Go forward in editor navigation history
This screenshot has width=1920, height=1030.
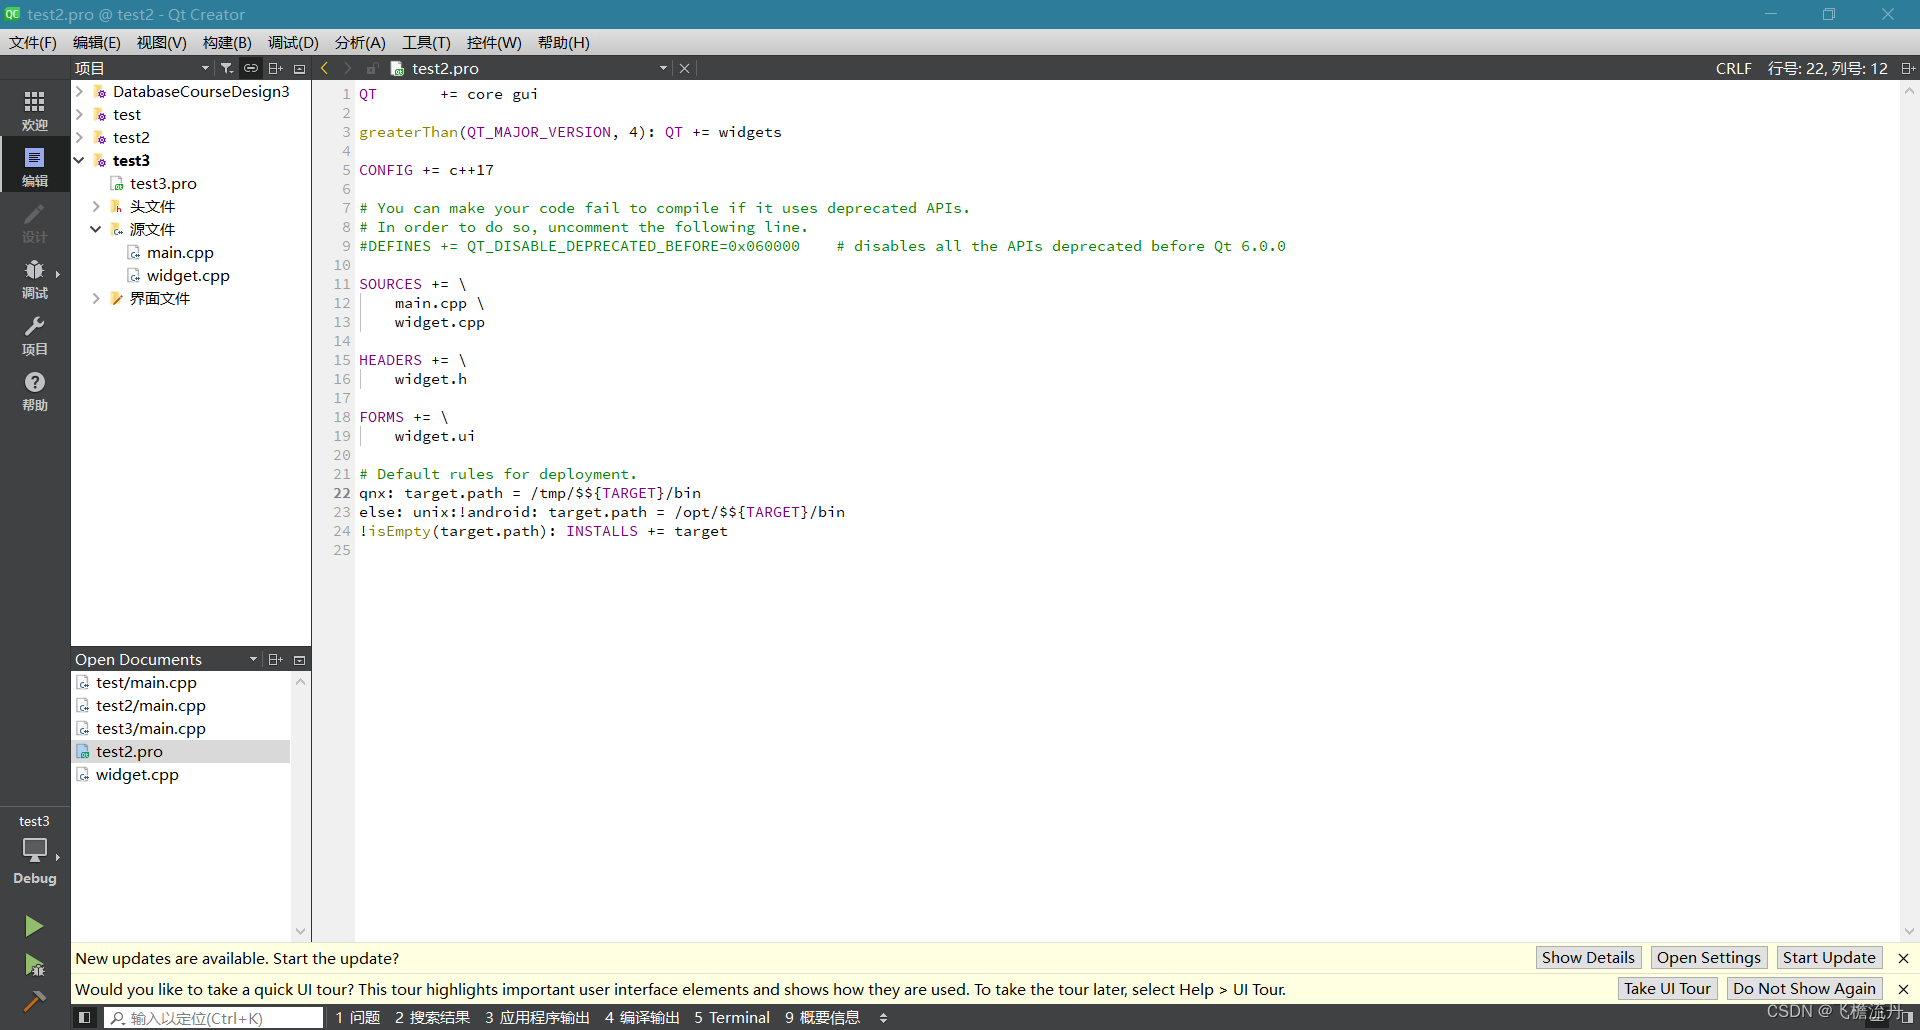347,68
